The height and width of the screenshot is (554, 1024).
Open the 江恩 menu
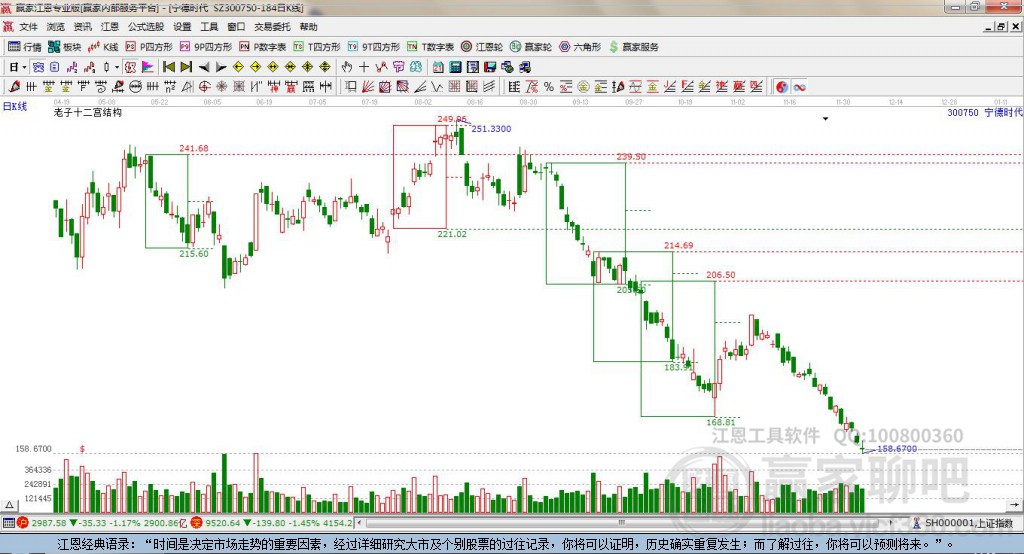(x=110, y=27)
